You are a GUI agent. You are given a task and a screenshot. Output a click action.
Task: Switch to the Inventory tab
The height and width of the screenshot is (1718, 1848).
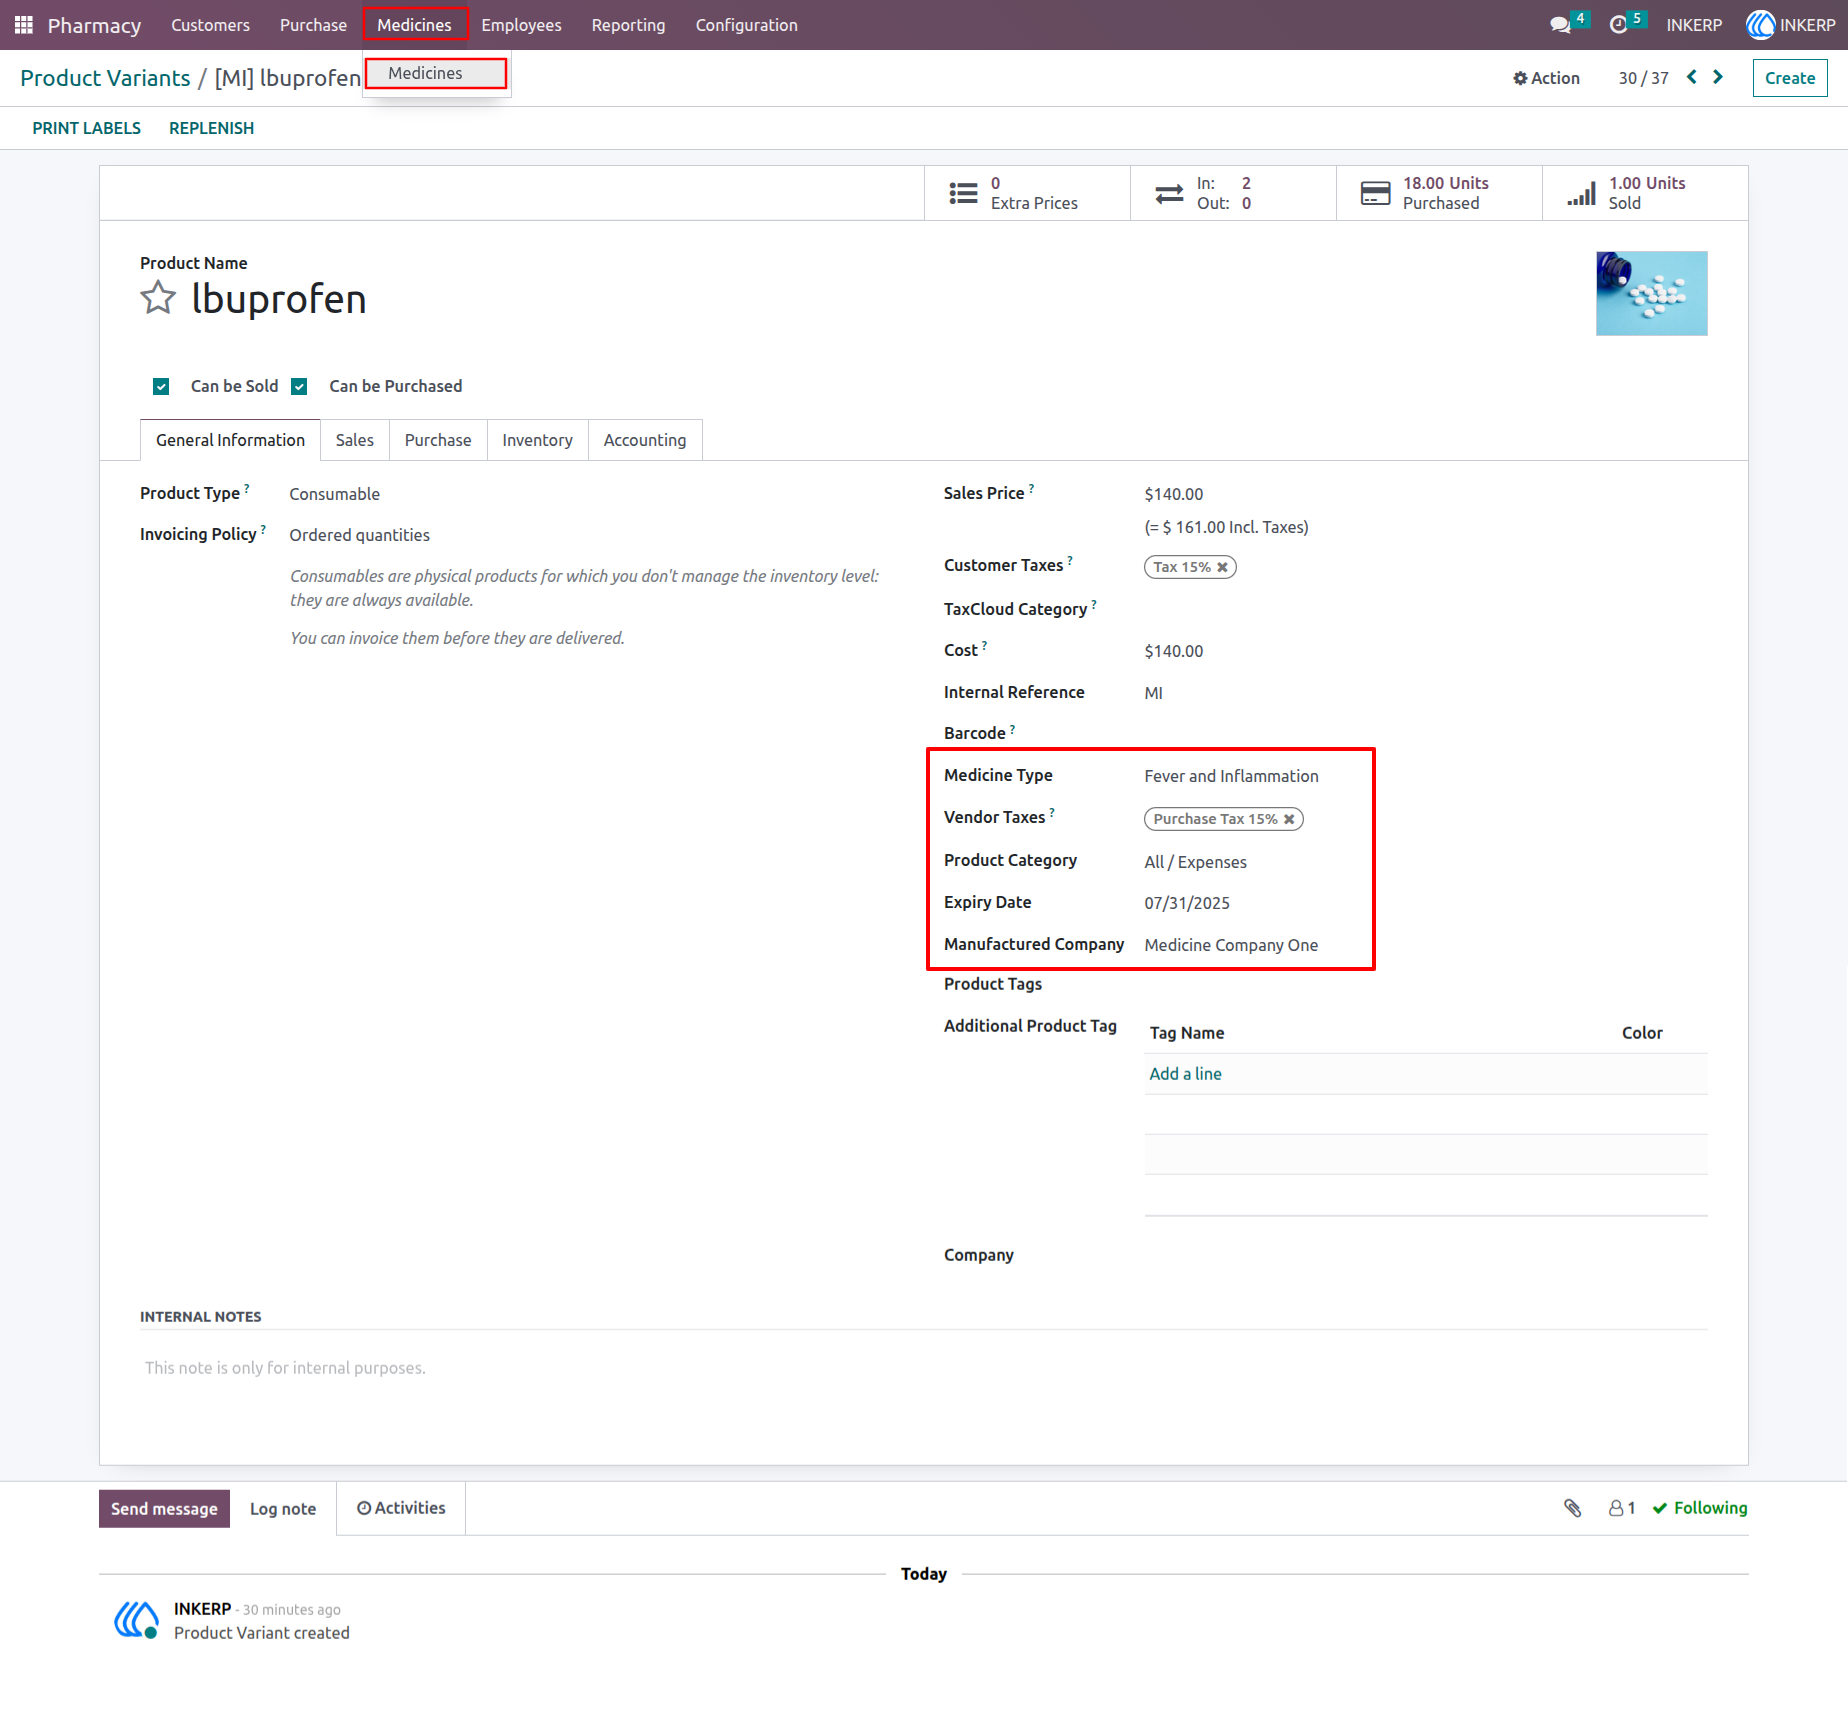pos(537,440)
